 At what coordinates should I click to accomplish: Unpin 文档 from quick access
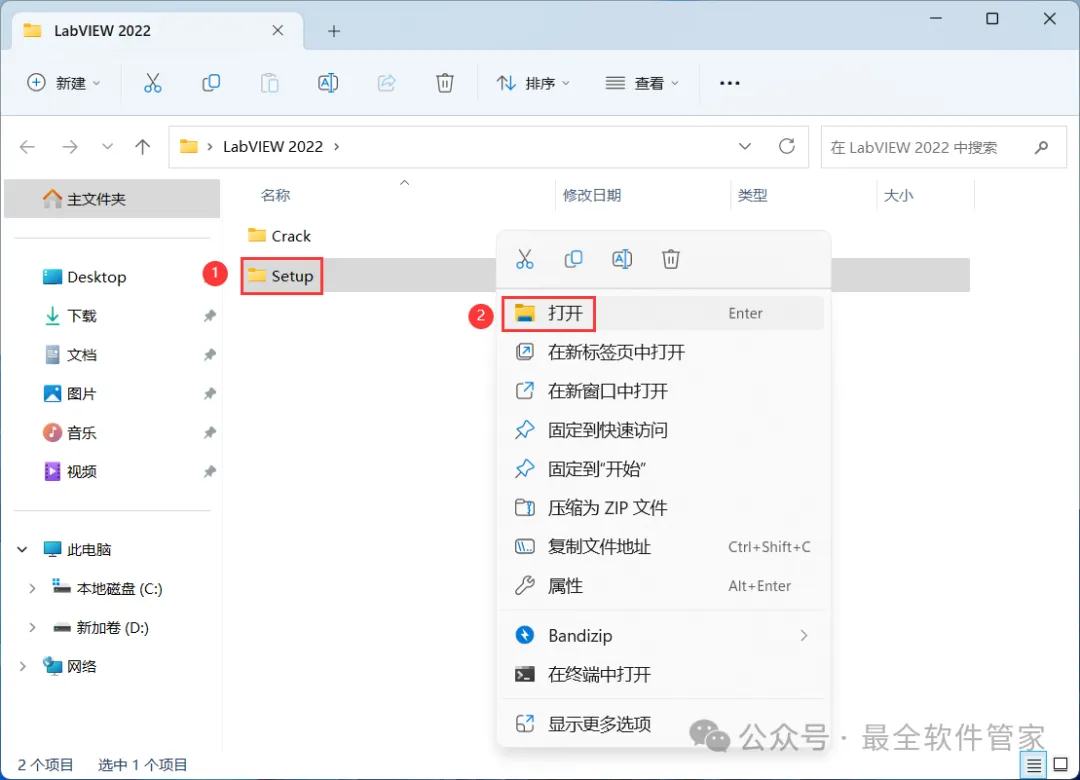[209, 355]
